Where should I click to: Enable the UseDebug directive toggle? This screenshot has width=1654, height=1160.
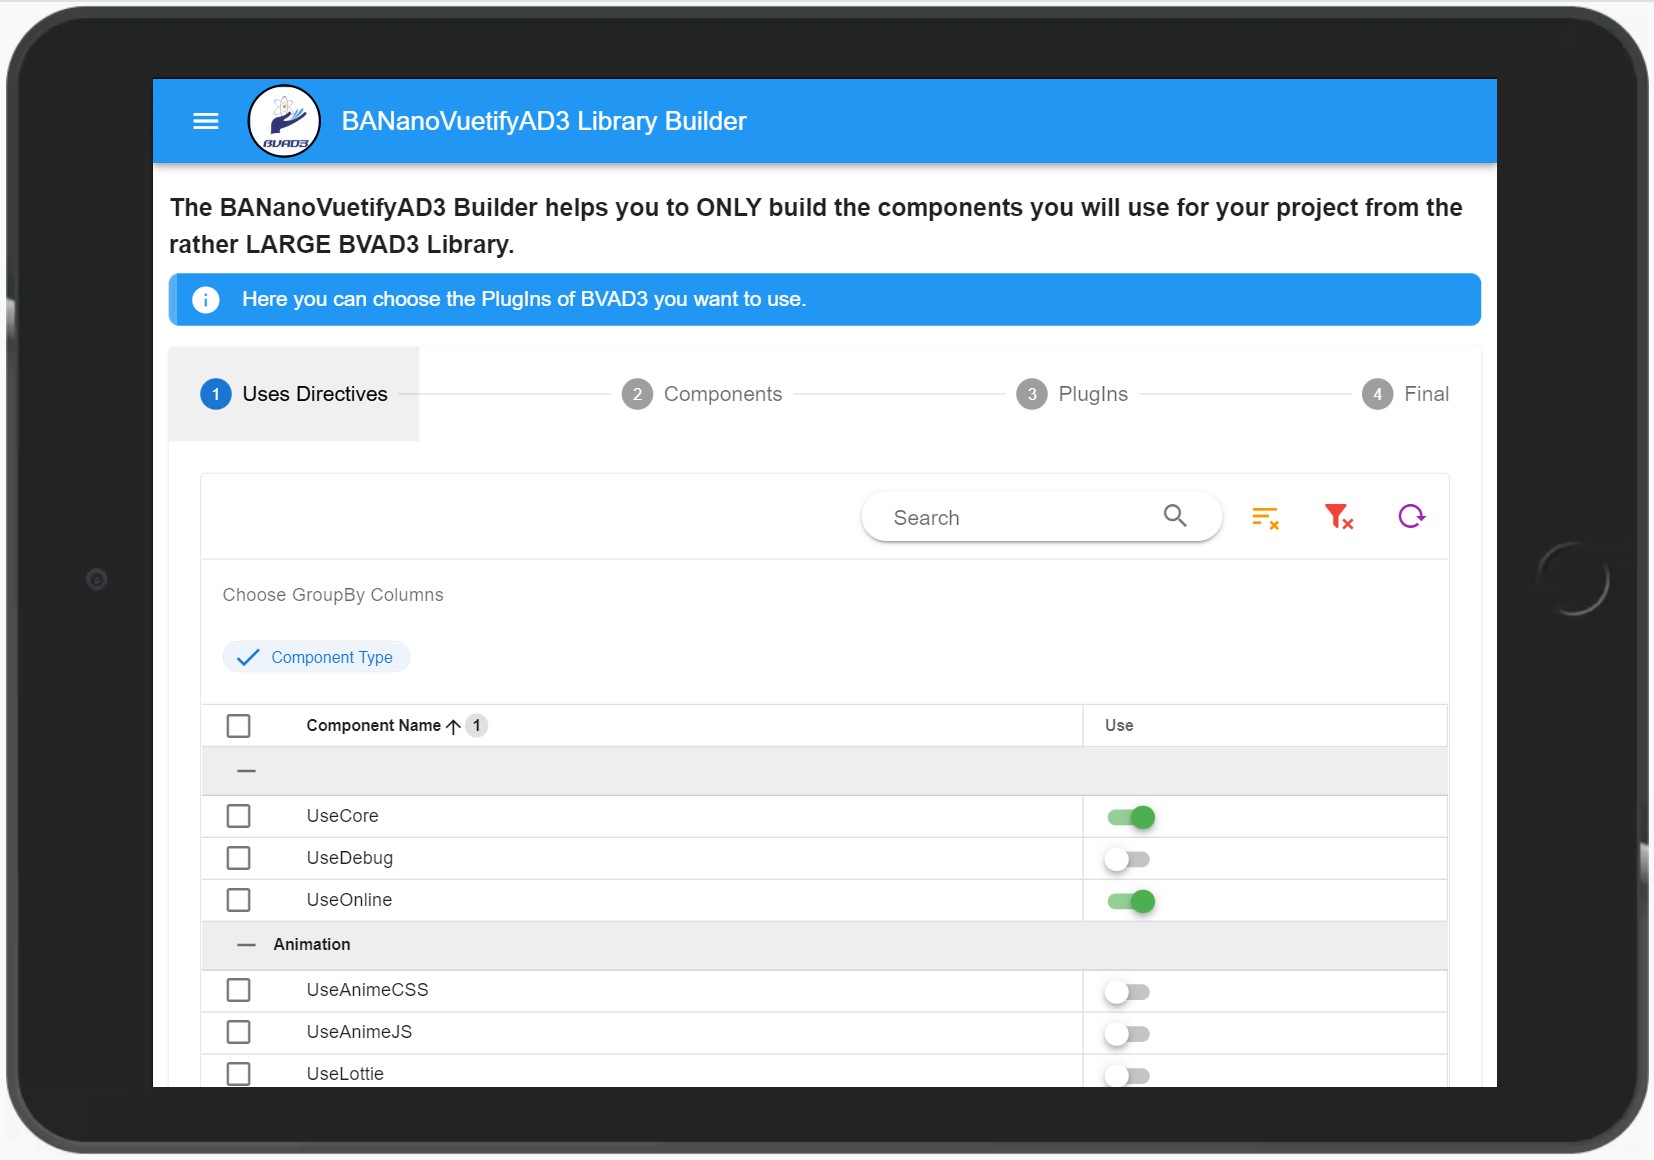coord(1129,858)
